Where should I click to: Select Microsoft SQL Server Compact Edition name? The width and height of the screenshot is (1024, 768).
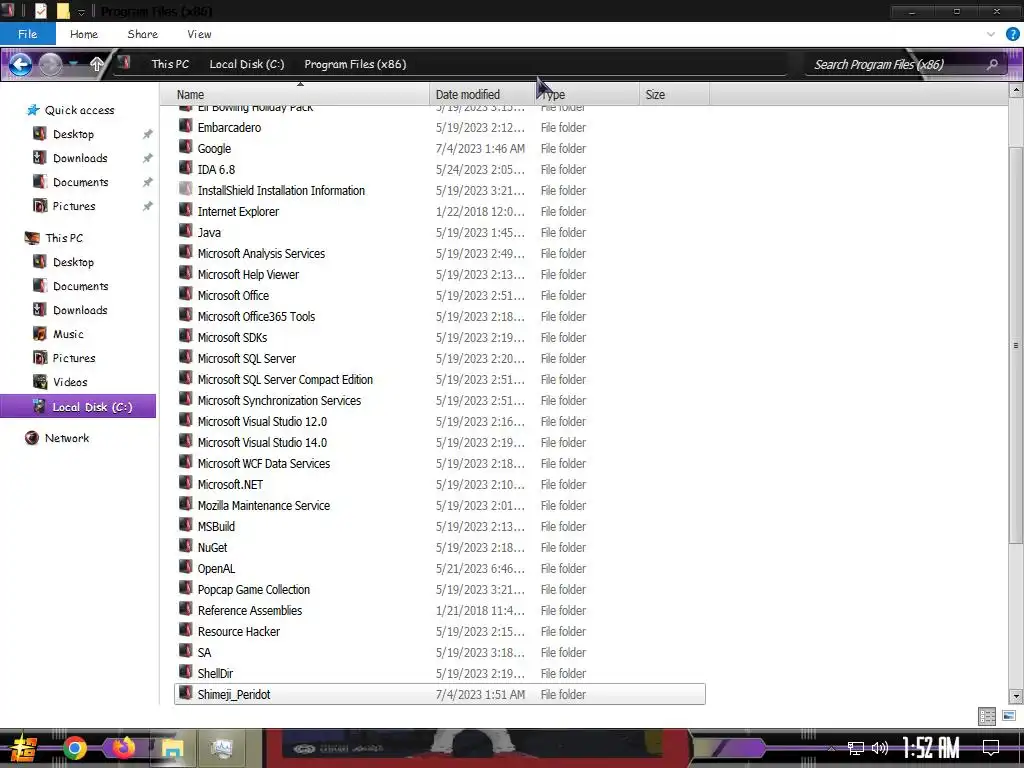coord(285,379)
